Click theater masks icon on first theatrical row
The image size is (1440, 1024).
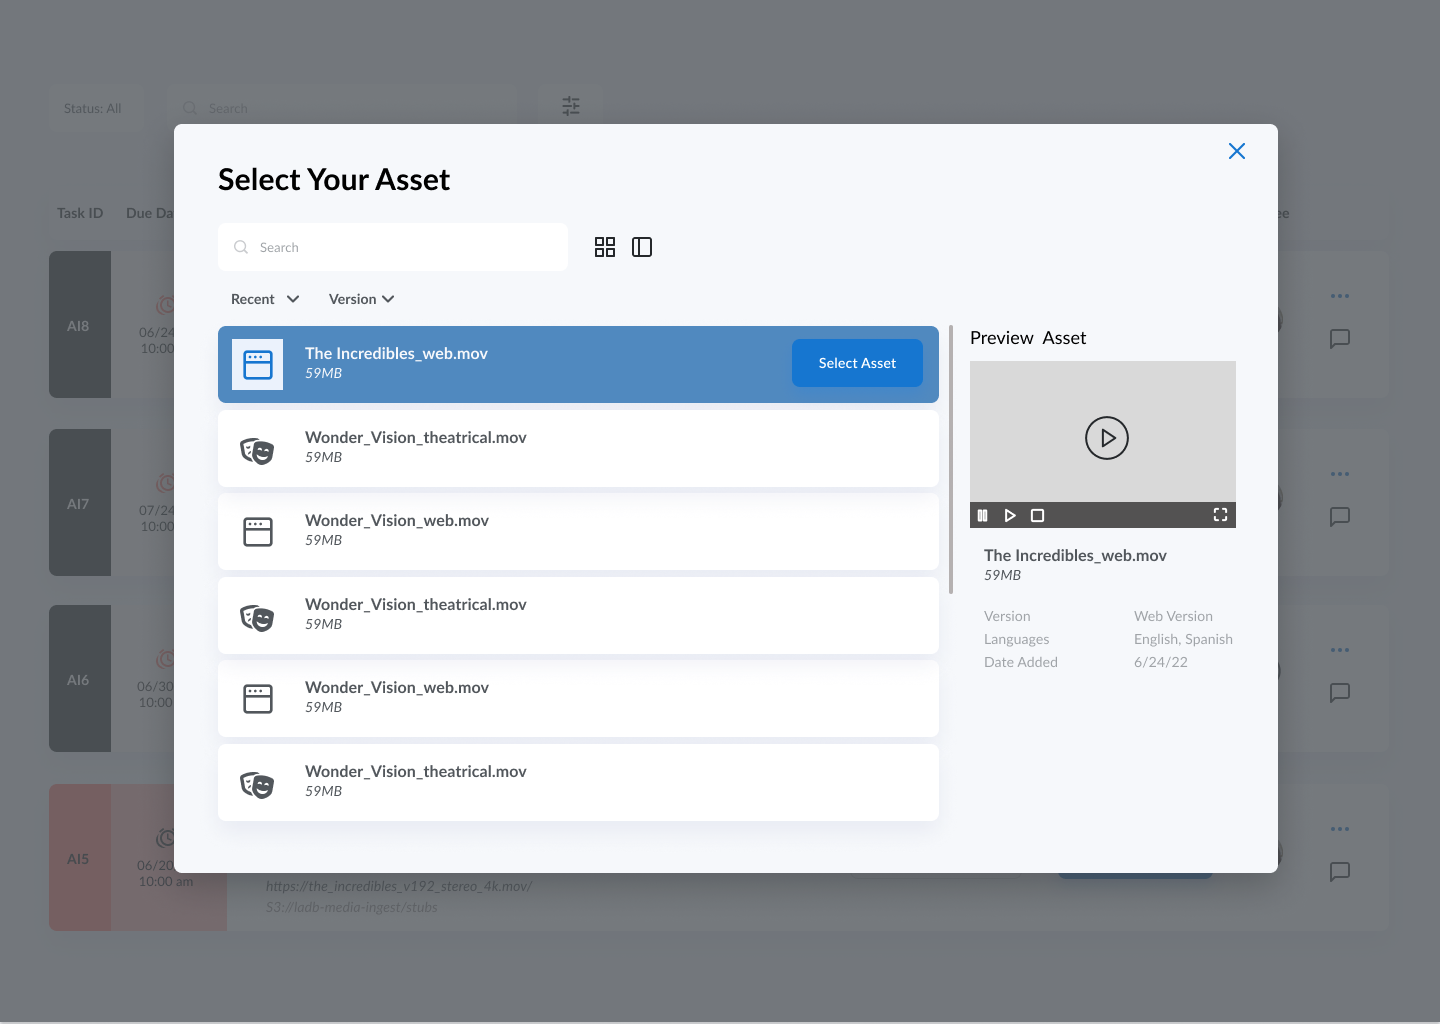point(258,451)
